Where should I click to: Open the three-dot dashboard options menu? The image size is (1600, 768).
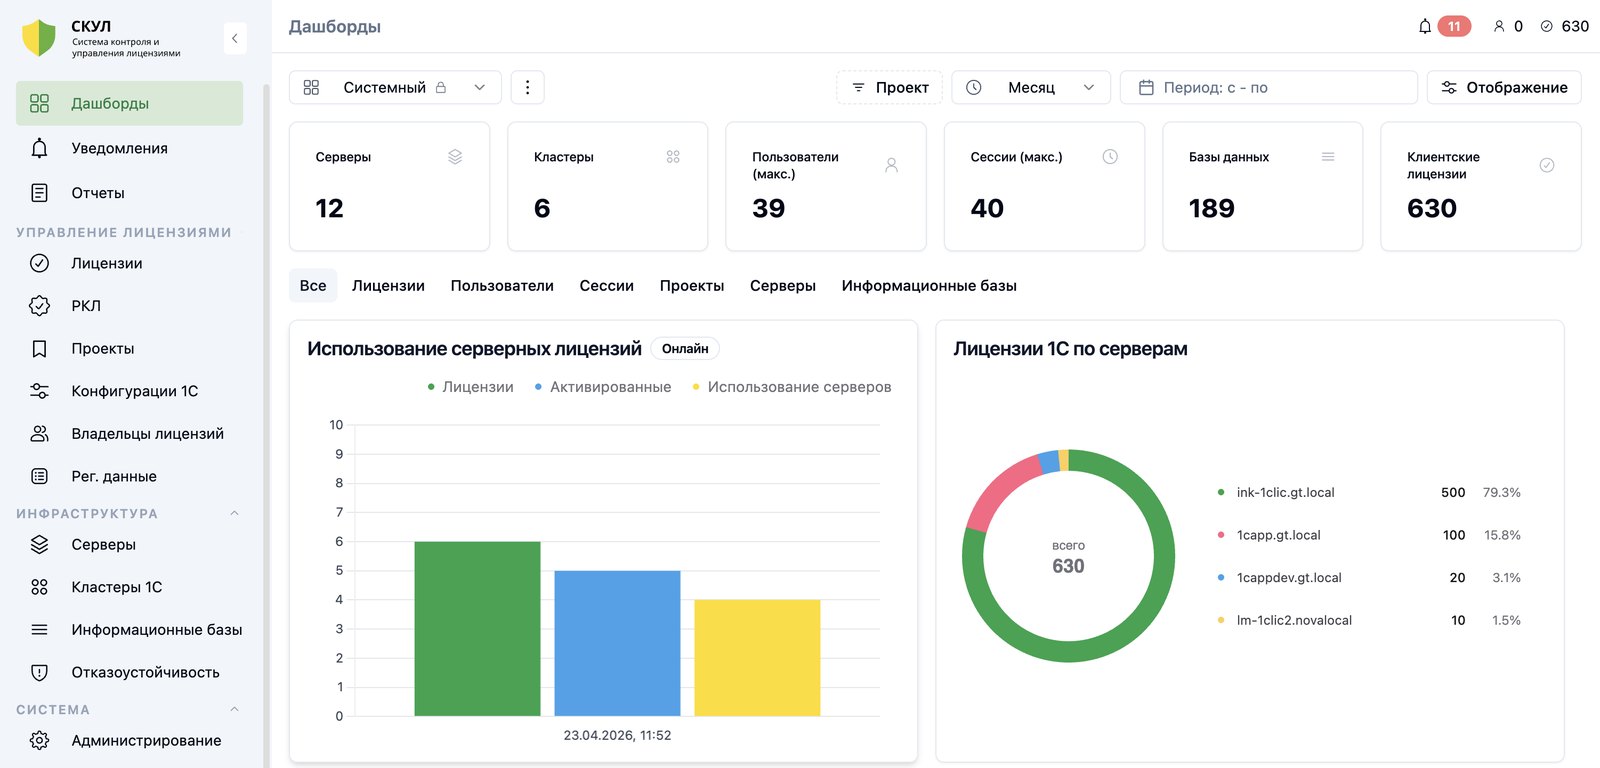click(528, 87)
